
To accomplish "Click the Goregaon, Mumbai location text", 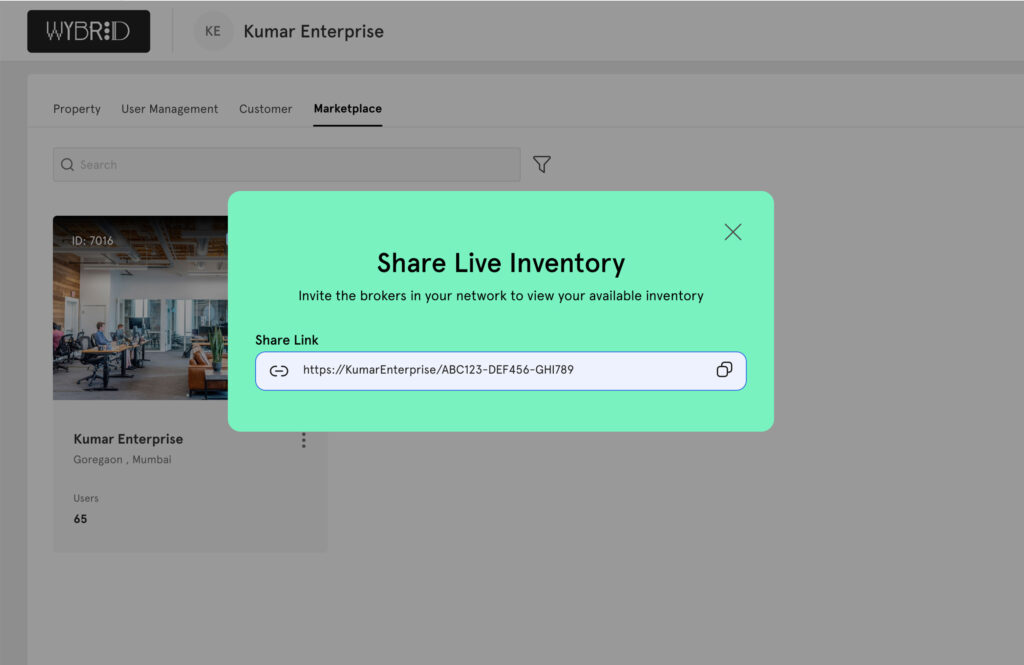I will coord(122,460).
